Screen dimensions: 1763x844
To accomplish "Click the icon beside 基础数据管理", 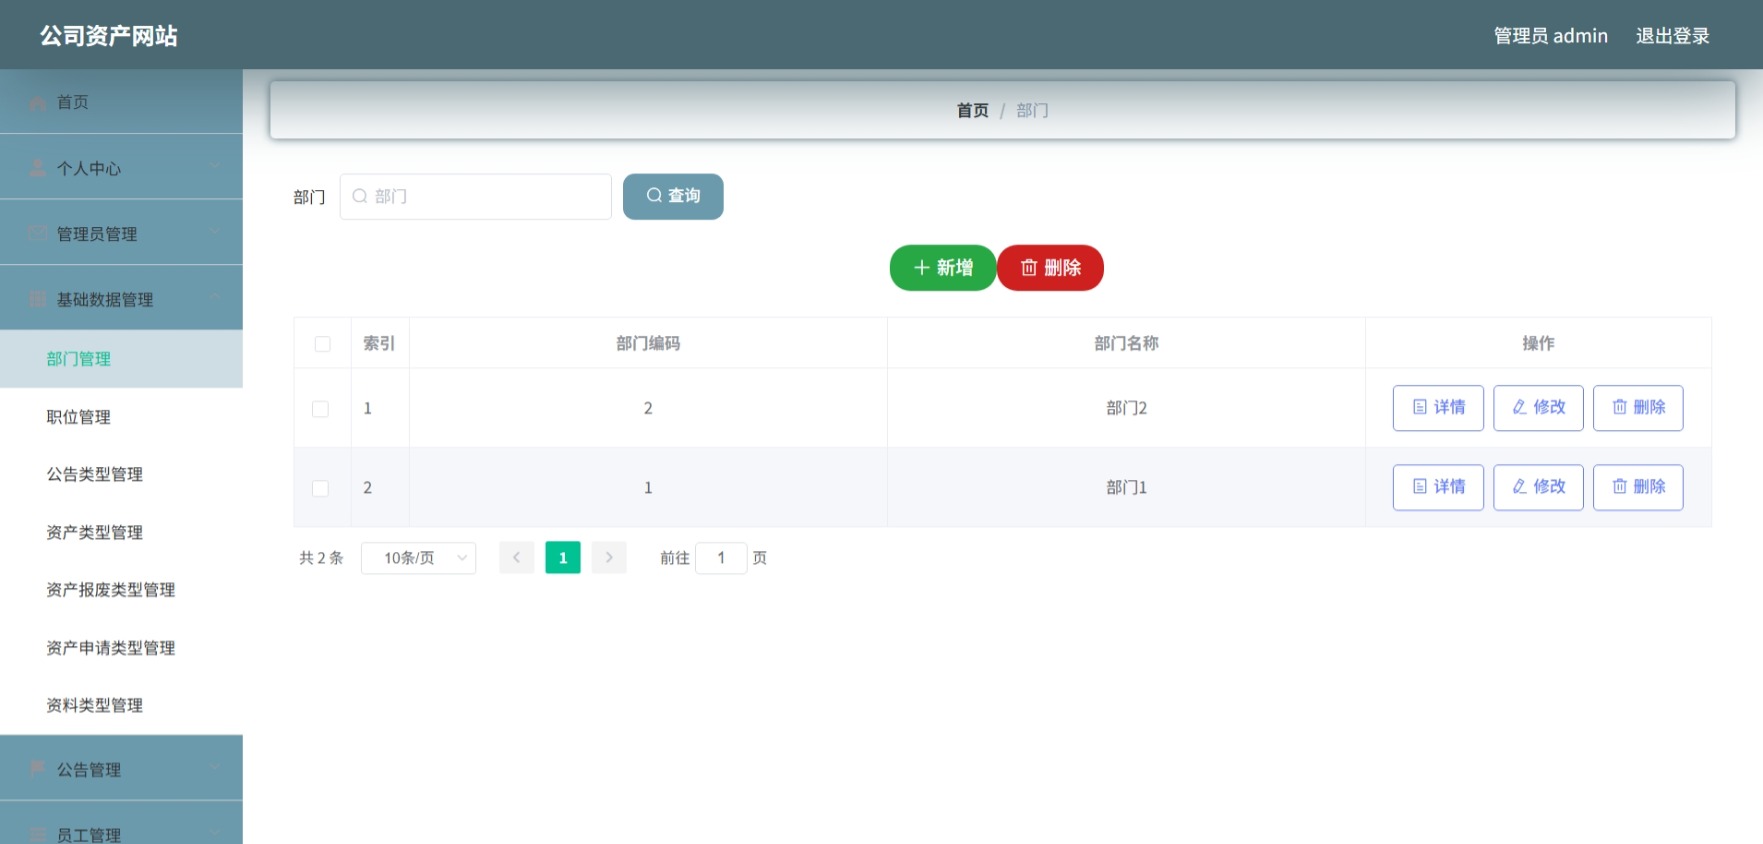I will (x=38, y=299).
